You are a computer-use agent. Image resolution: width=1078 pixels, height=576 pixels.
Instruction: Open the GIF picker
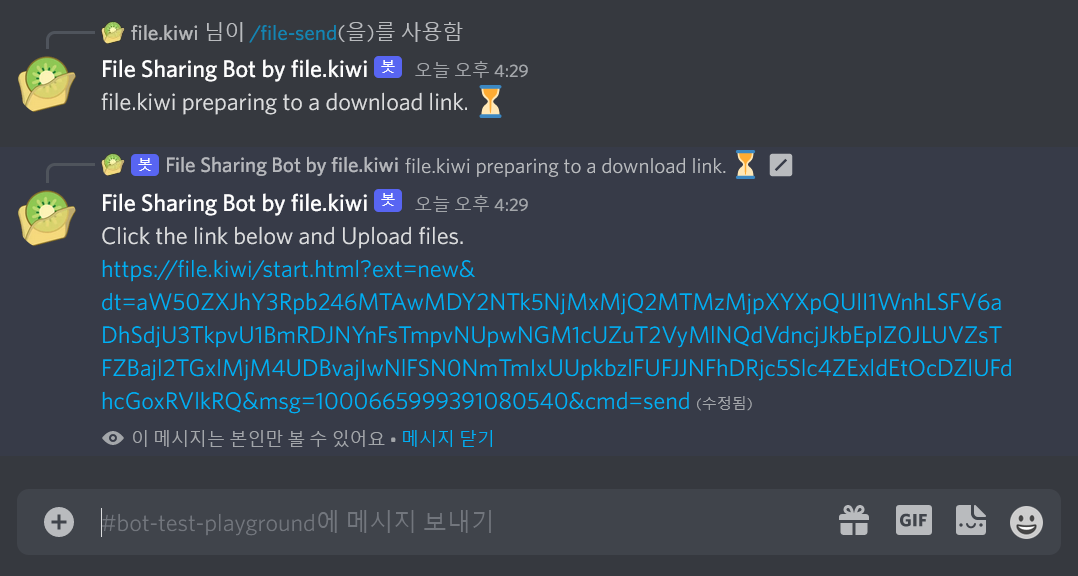pos(914,520)
